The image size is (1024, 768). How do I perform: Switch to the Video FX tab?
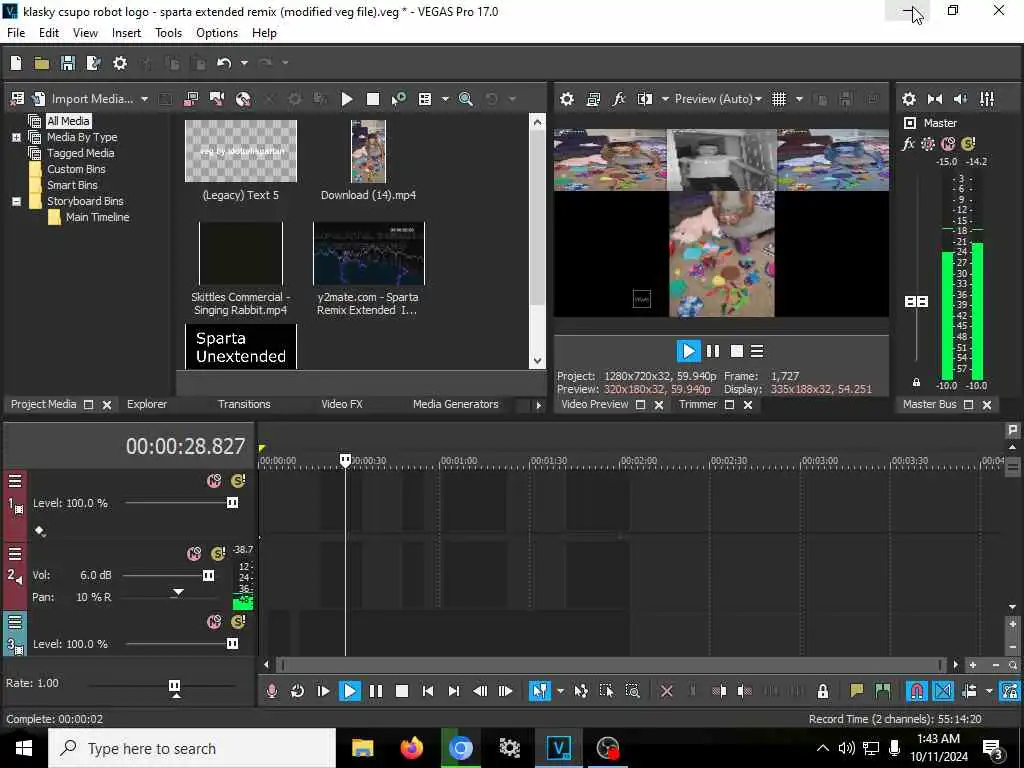[342, 404]
